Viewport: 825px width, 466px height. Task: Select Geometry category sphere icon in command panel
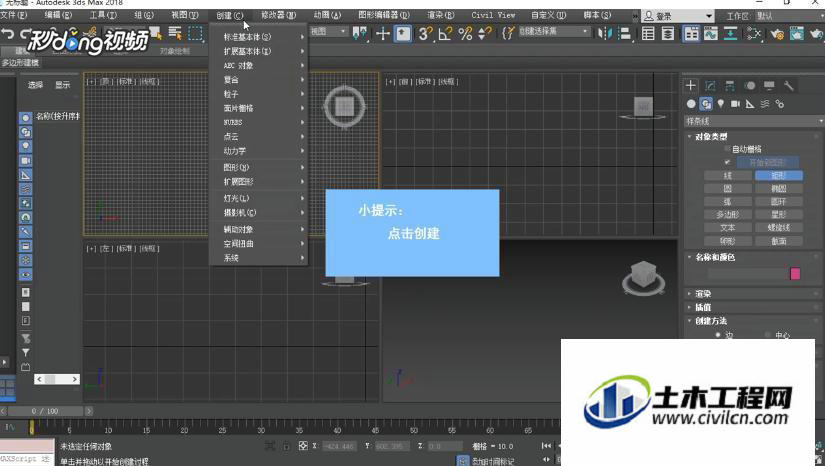[691, 104]
